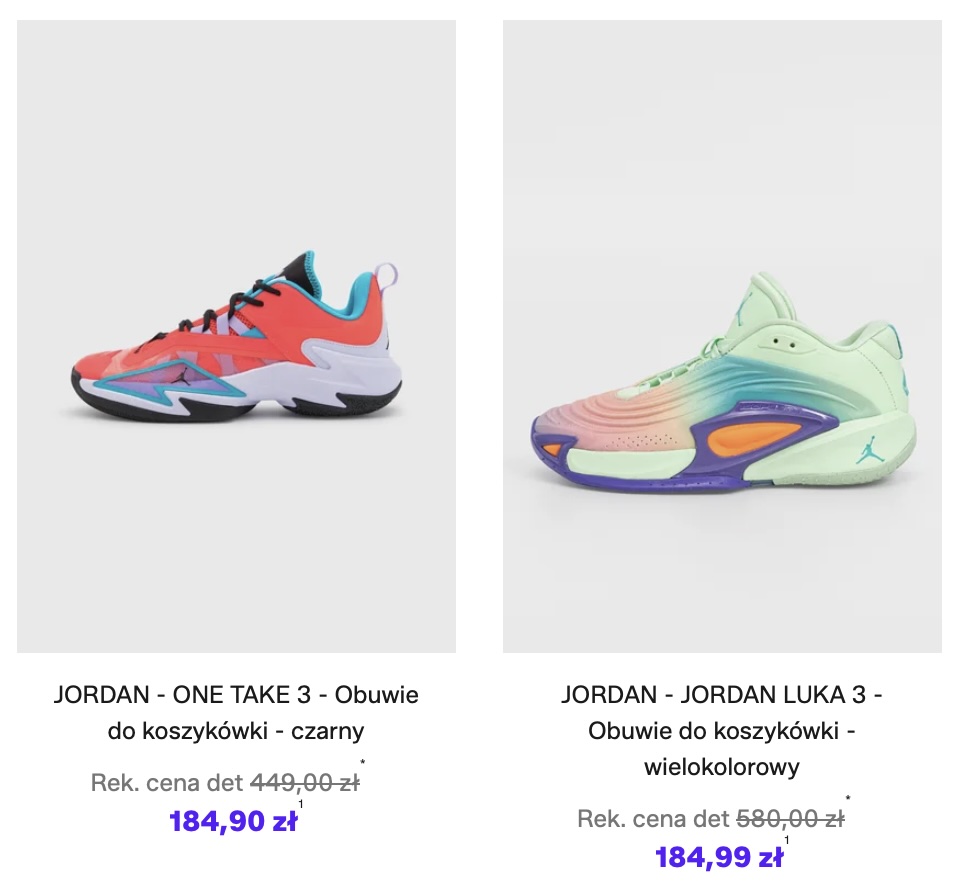960x890 pixels.
Task: Click the crossed-out 580,00 zł recommended price
Action: click(x=790, y=818)
